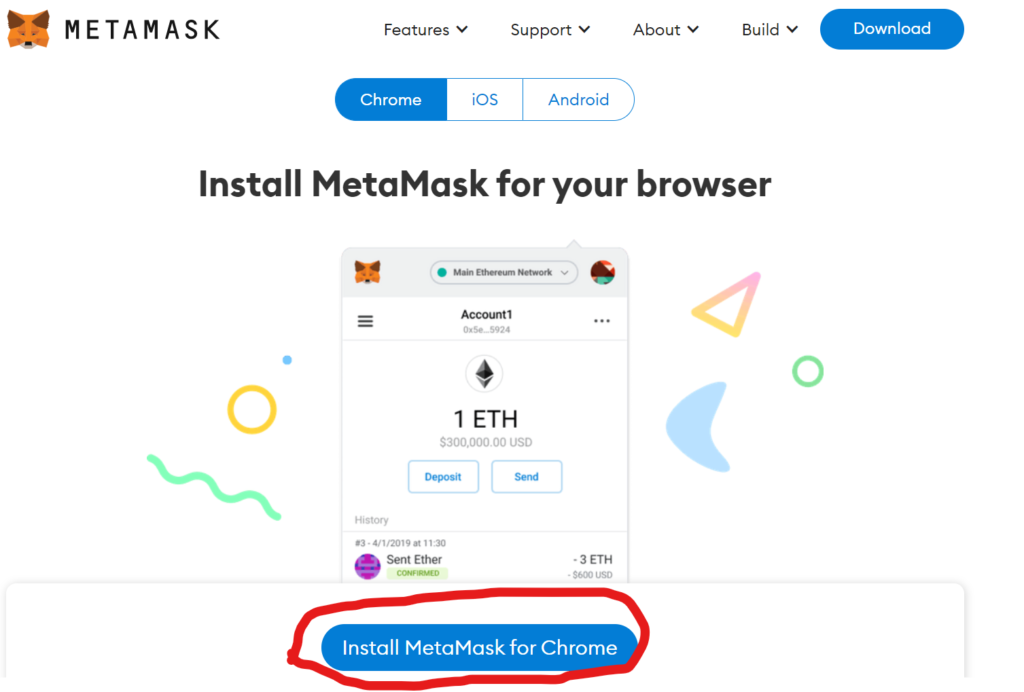This screenshot has height=692, width=1024.
Task: Open the hamburger menu in wallet preview
Action: pos(365,321)
